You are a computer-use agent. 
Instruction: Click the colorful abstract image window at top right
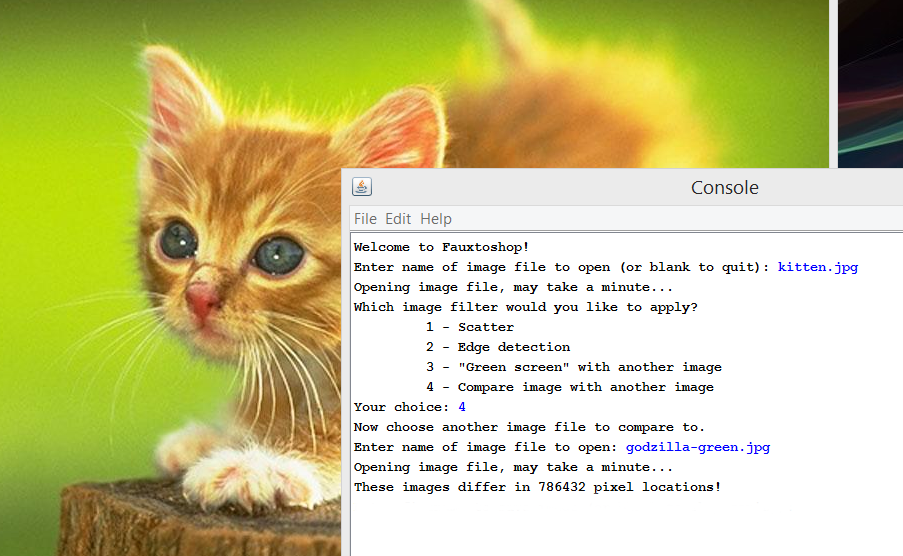pos(870,84)
